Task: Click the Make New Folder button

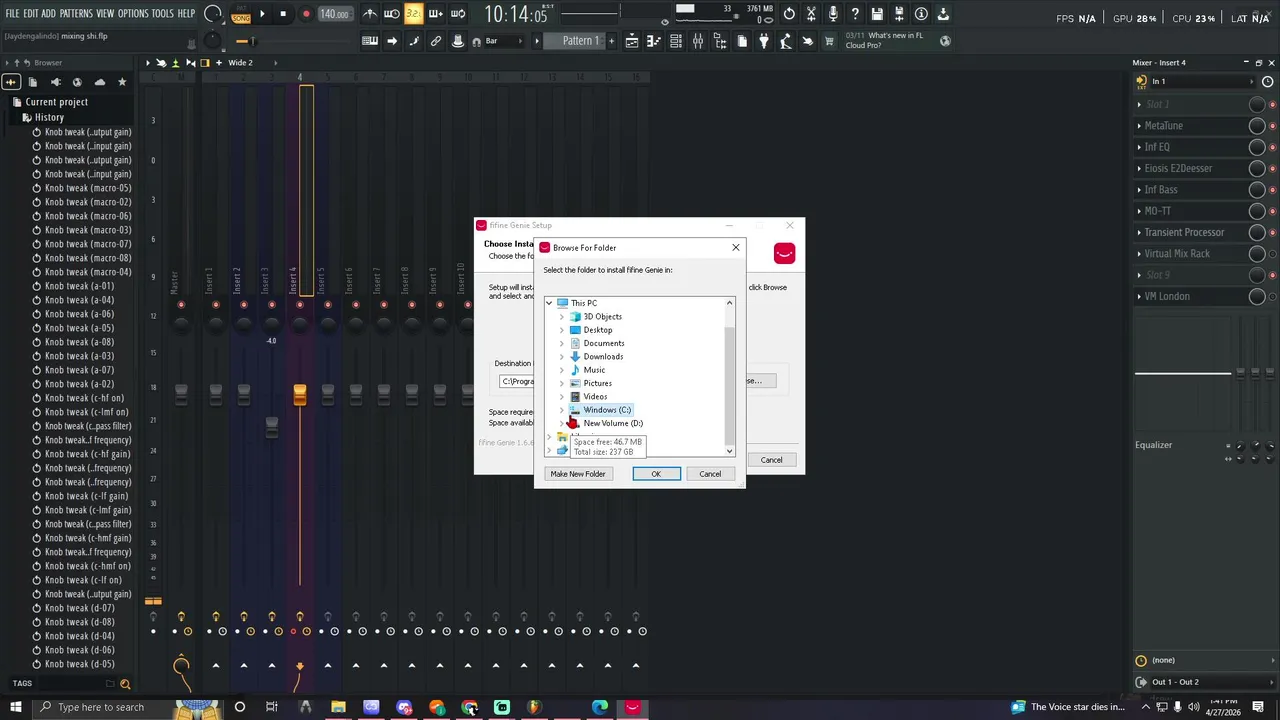Action: coord(578,474)
